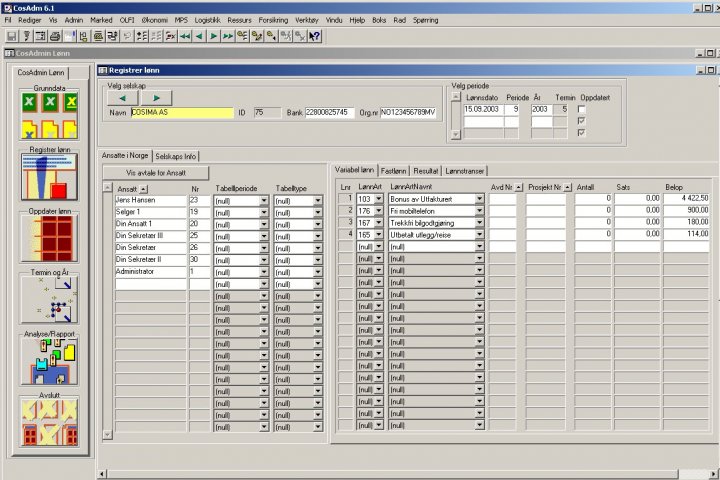Image resolution: width=720 pixels, height=480 pixels.
Task: Open Tabellperiode dropdown for Jens Hansen
Action: coord(264,201)
